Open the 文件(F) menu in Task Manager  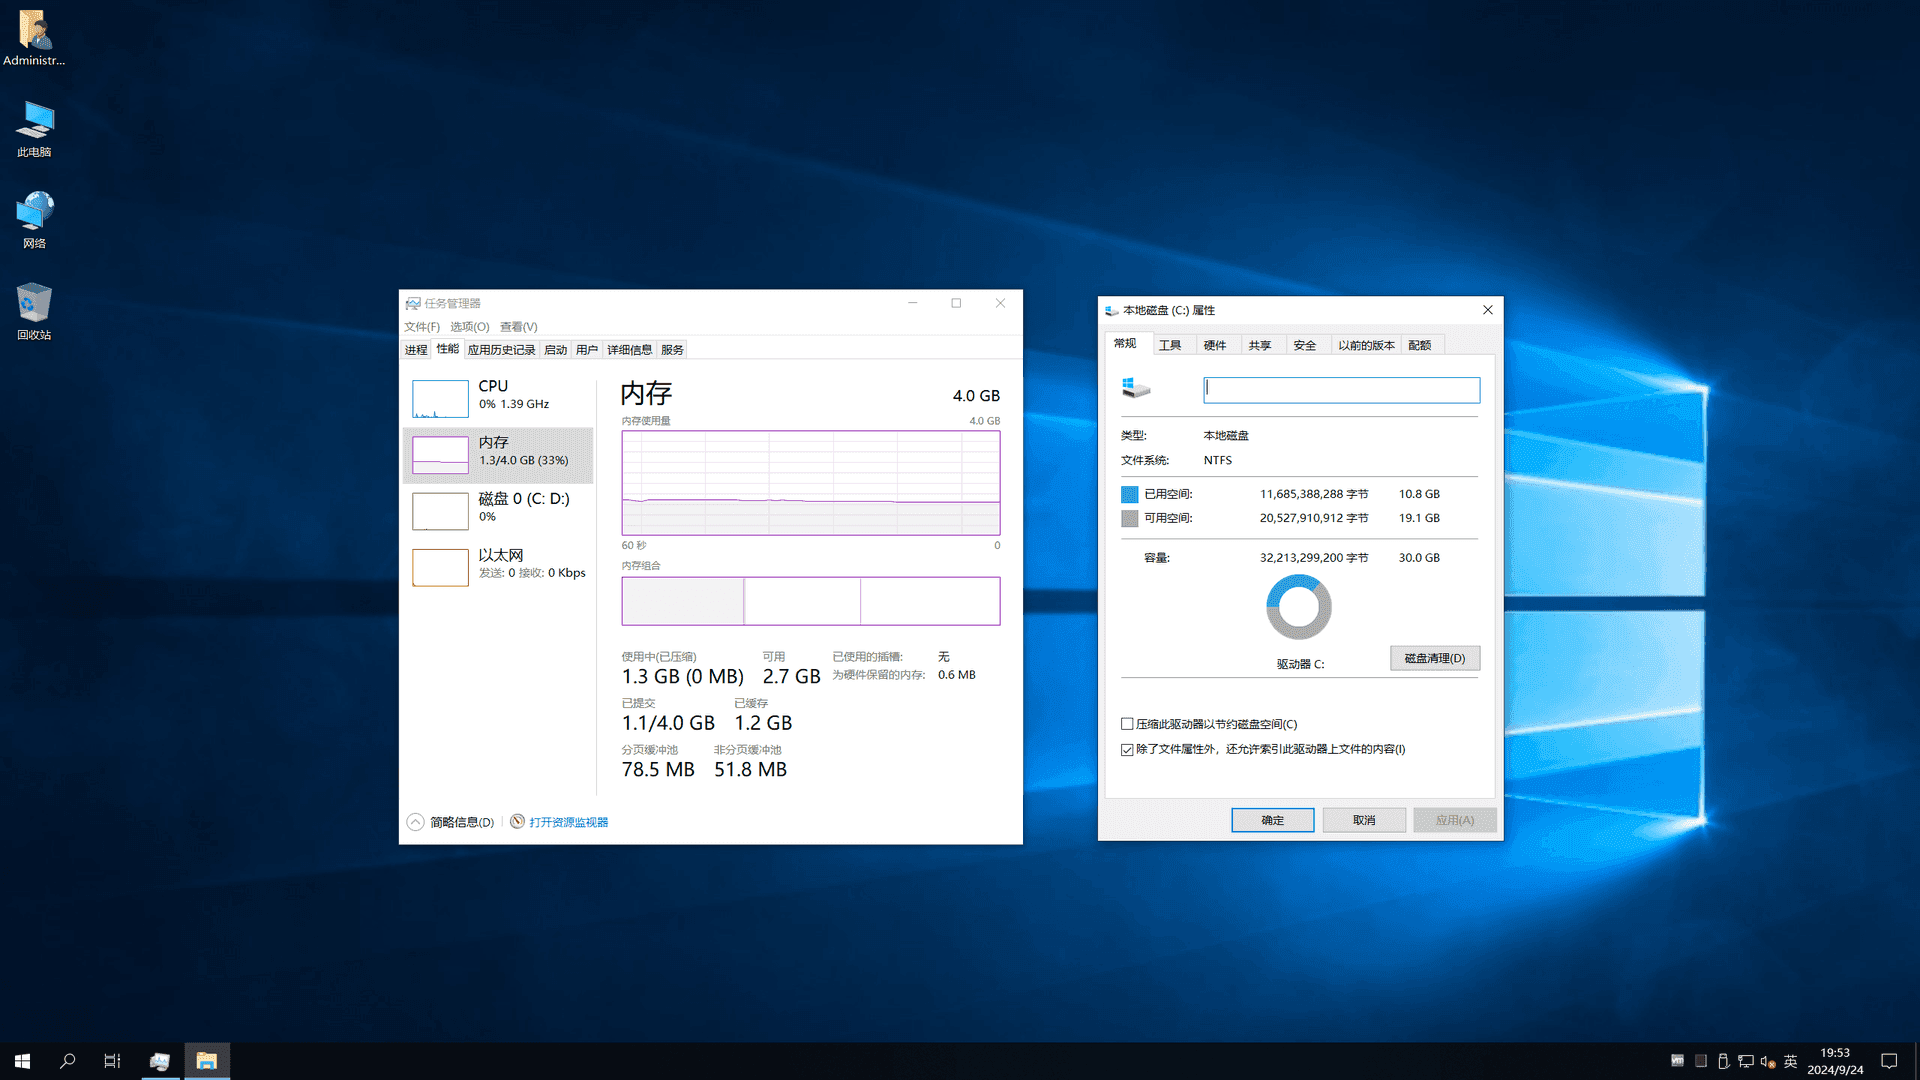[x=422, y=327]
